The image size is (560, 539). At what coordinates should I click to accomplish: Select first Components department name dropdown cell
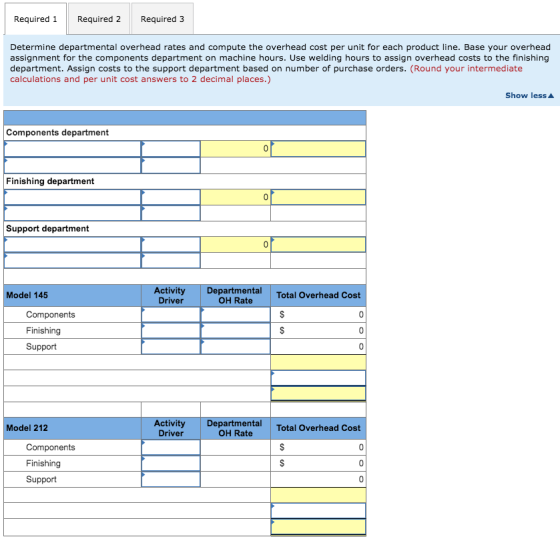pyautogui.click(x=72, y=149)
